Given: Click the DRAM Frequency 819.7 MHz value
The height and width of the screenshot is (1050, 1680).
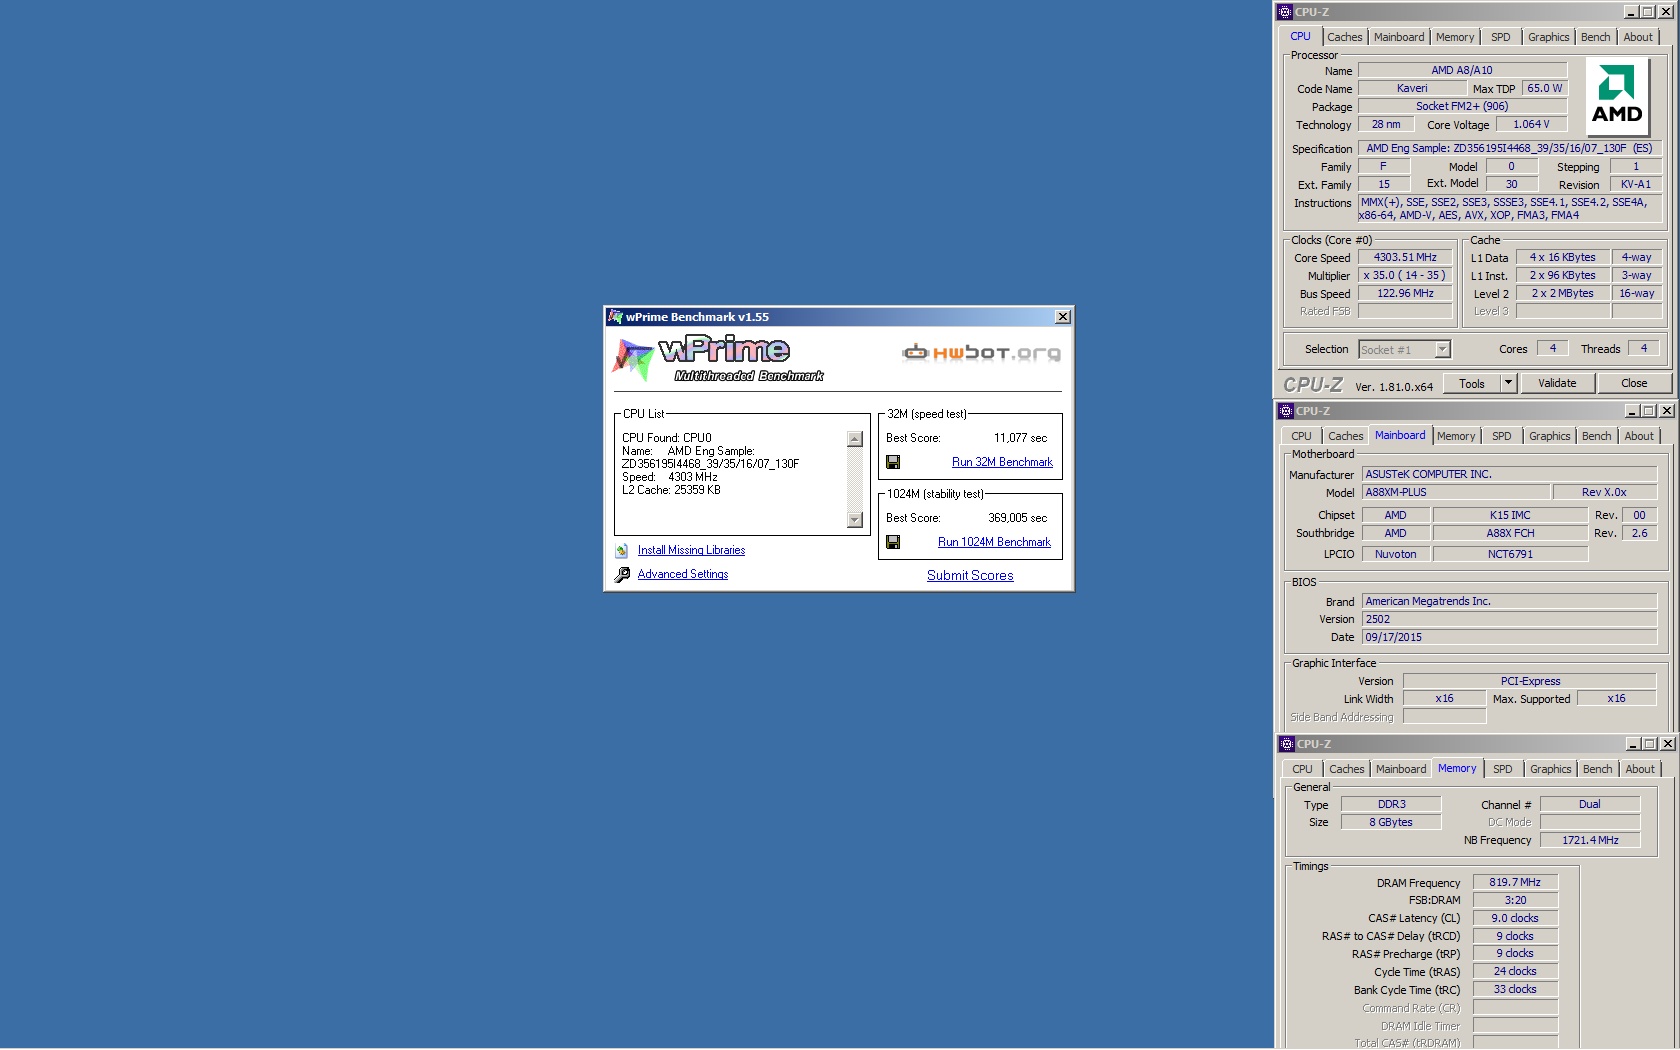Looking at the screenshot, I should coord(1515,882).
